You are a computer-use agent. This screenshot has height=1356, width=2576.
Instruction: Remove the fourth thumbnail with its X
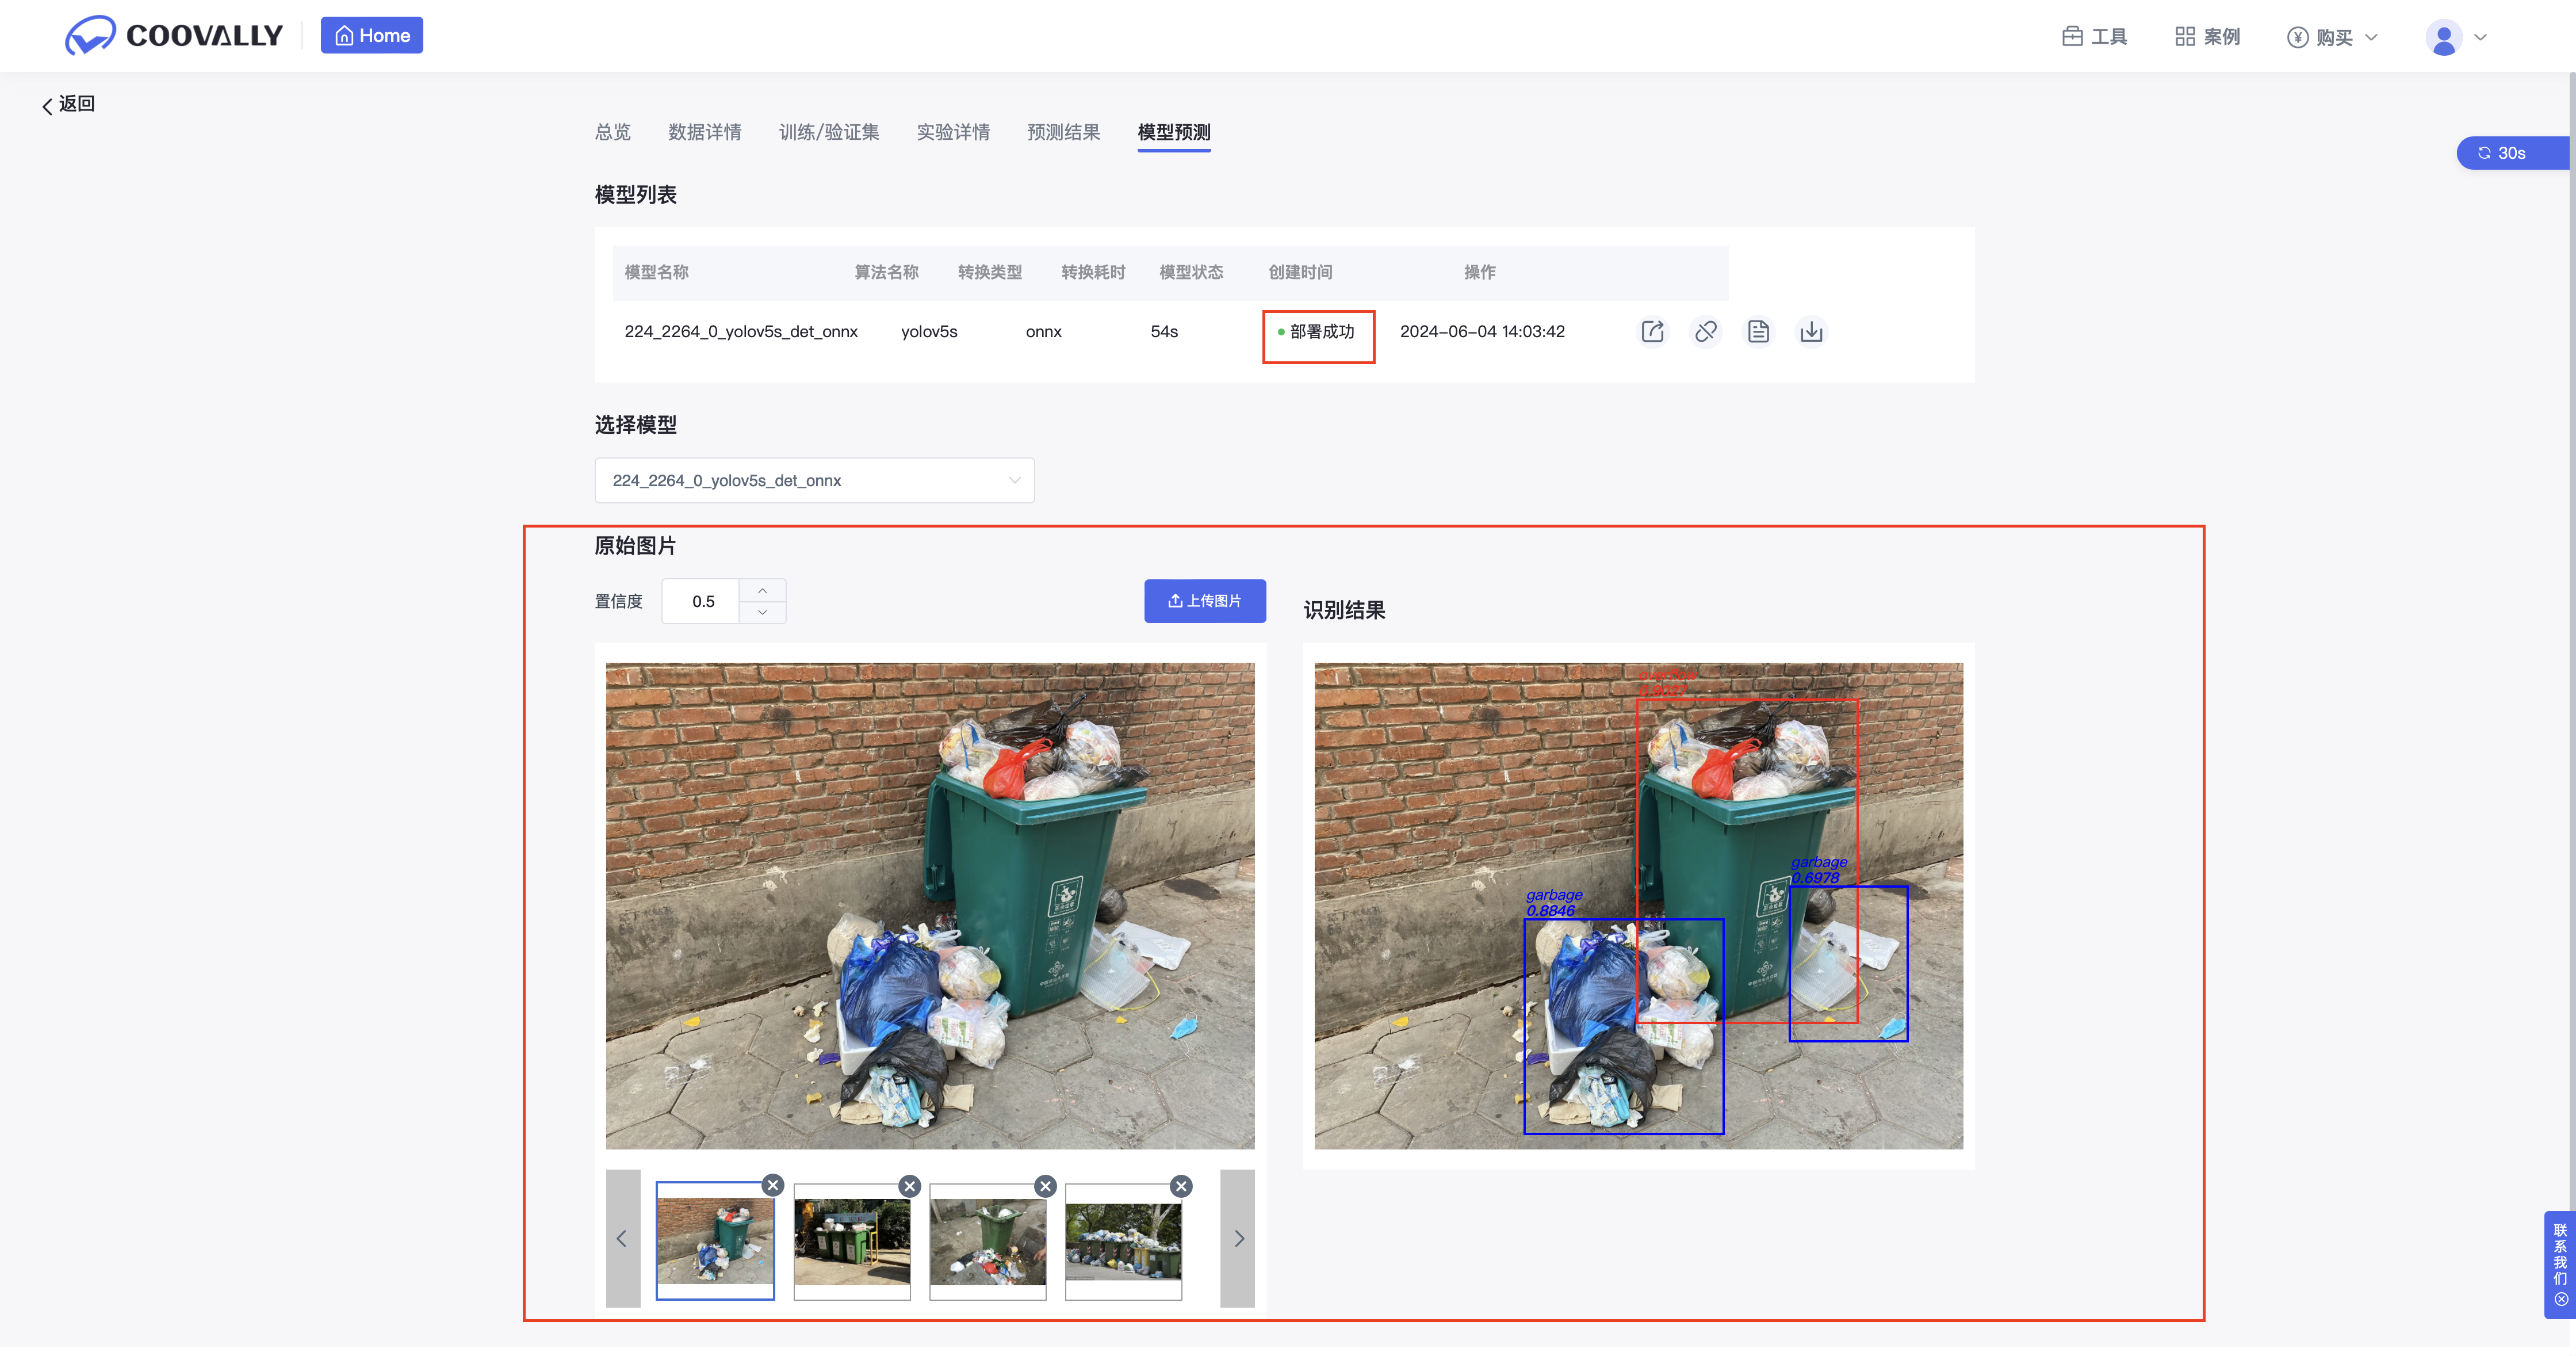[1181, 1186]
